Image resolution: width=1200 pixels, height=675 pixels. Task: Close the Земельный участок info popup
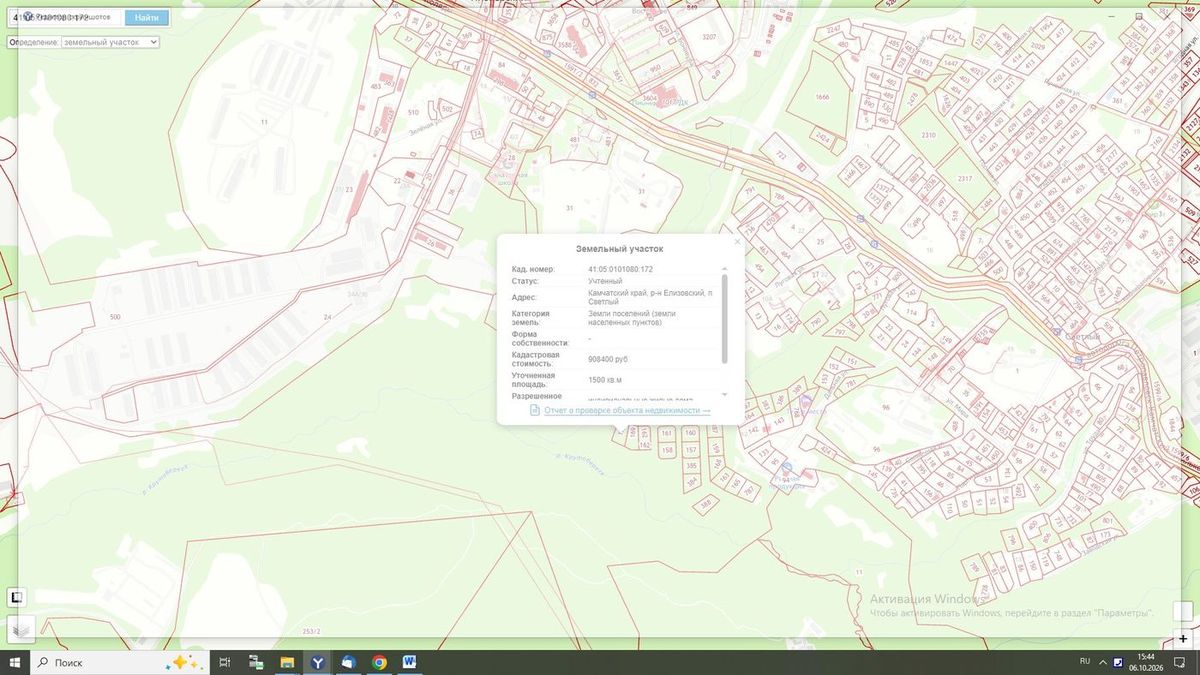(737, 241)
